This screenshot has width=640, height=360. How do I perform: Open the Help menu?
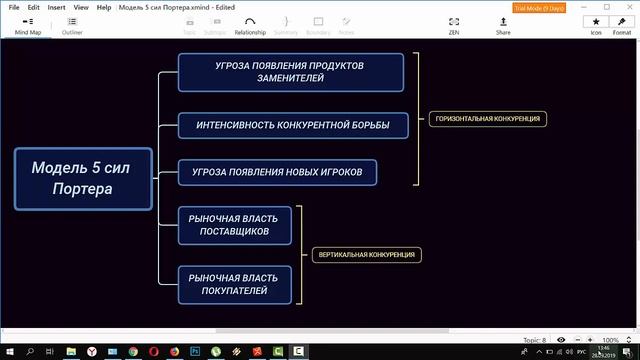(104, 7)
